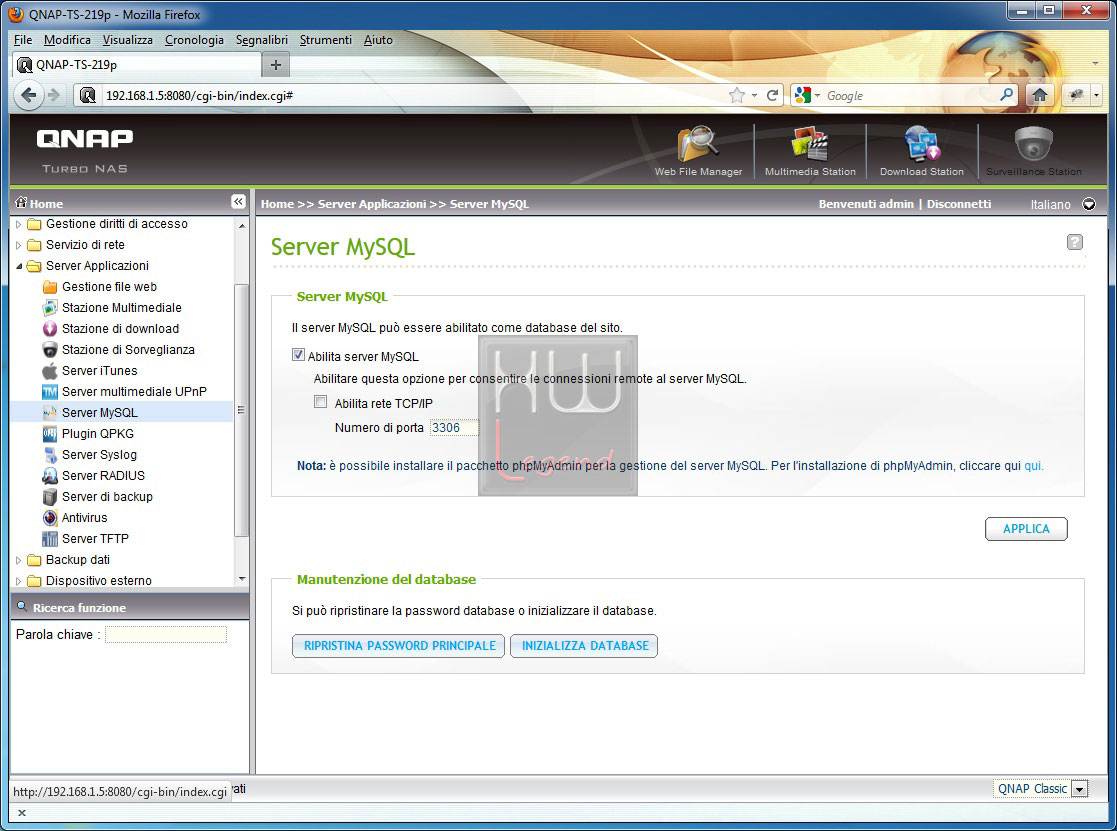Image resolution: width=1117 pixels, height=831 pixels.
Task: Click the APPLICA button
Action: pyautogui.click(x=1026, y=529)
